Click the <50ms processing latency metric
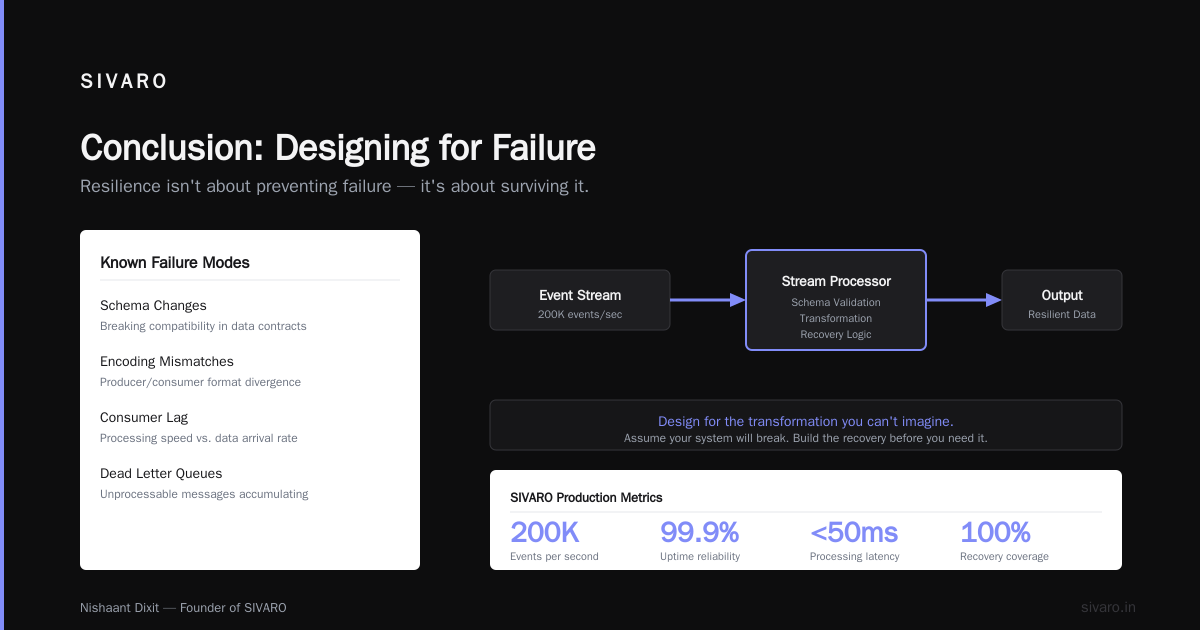This screenshot has width=1200, height=630. coord(855,541)
